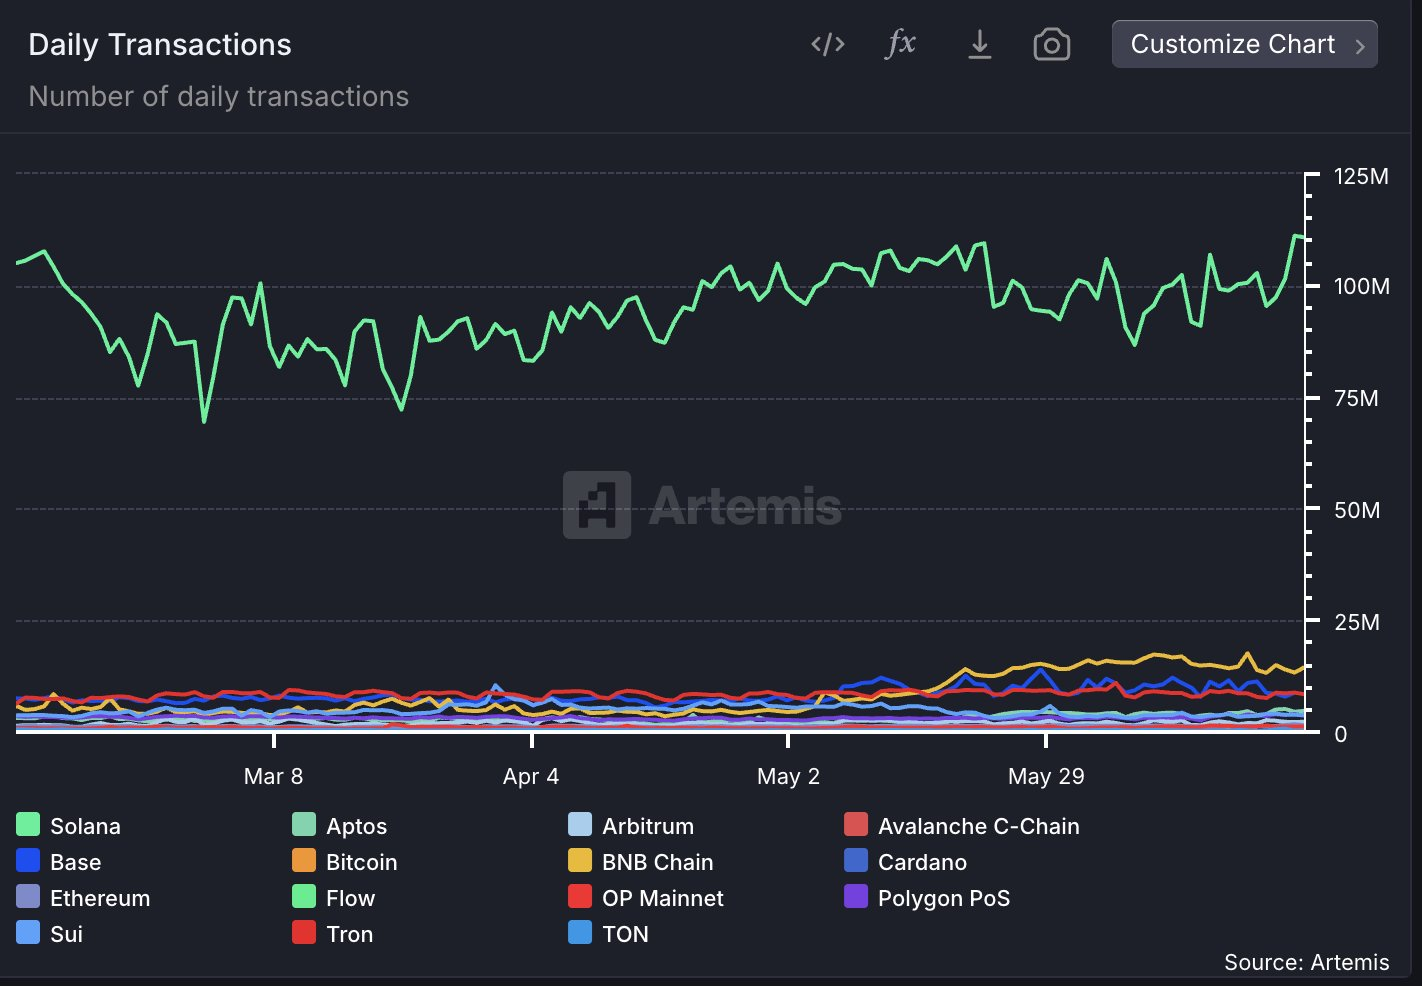The height and width of the screenshot is (986, 1422).
Task: Toggle OP Mainnet series color swatch
Action: click(580, 897)
